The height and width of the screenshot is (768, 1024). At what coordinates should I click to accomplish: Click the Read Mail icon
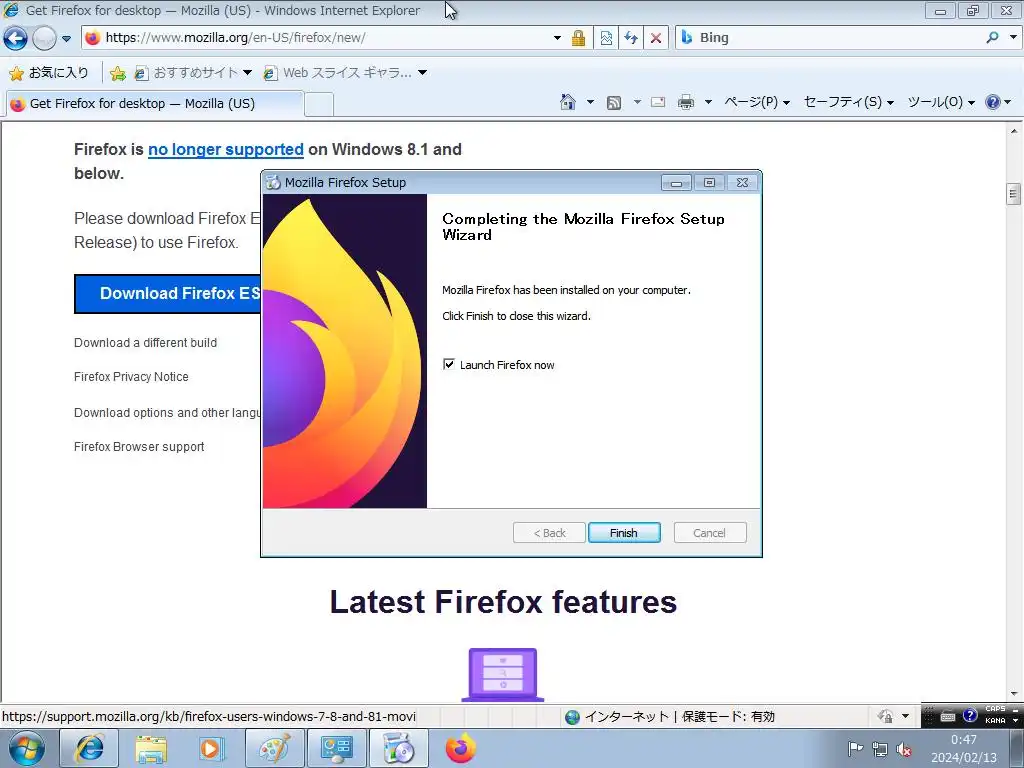(658, 102)
